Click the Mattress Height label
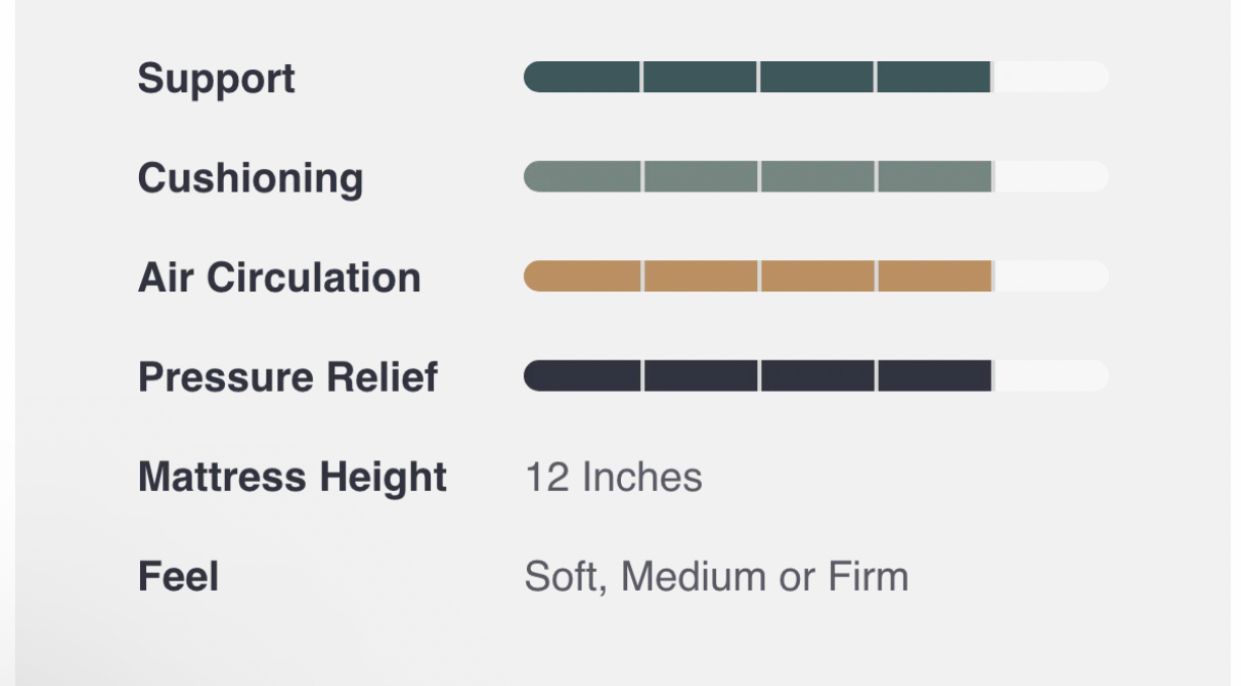This screenshot has height=686, width=1241. coord(292,477)
